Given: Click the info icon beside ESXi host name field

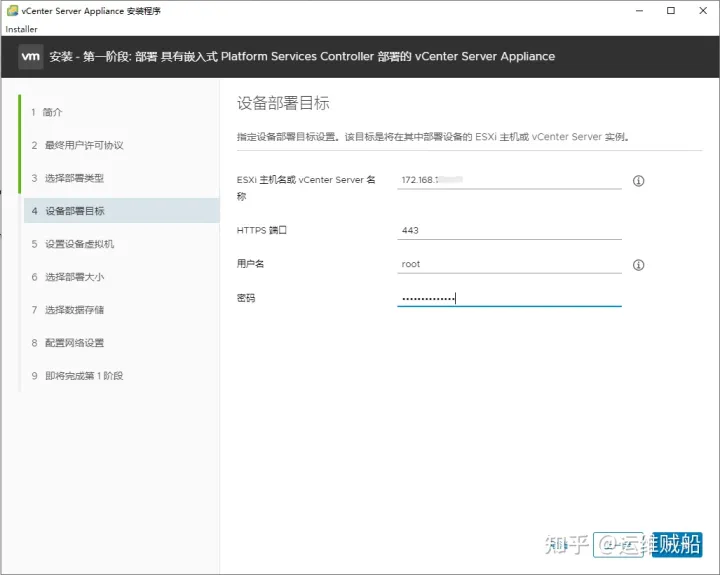Looking at the screenshot, I should [638, 181].
